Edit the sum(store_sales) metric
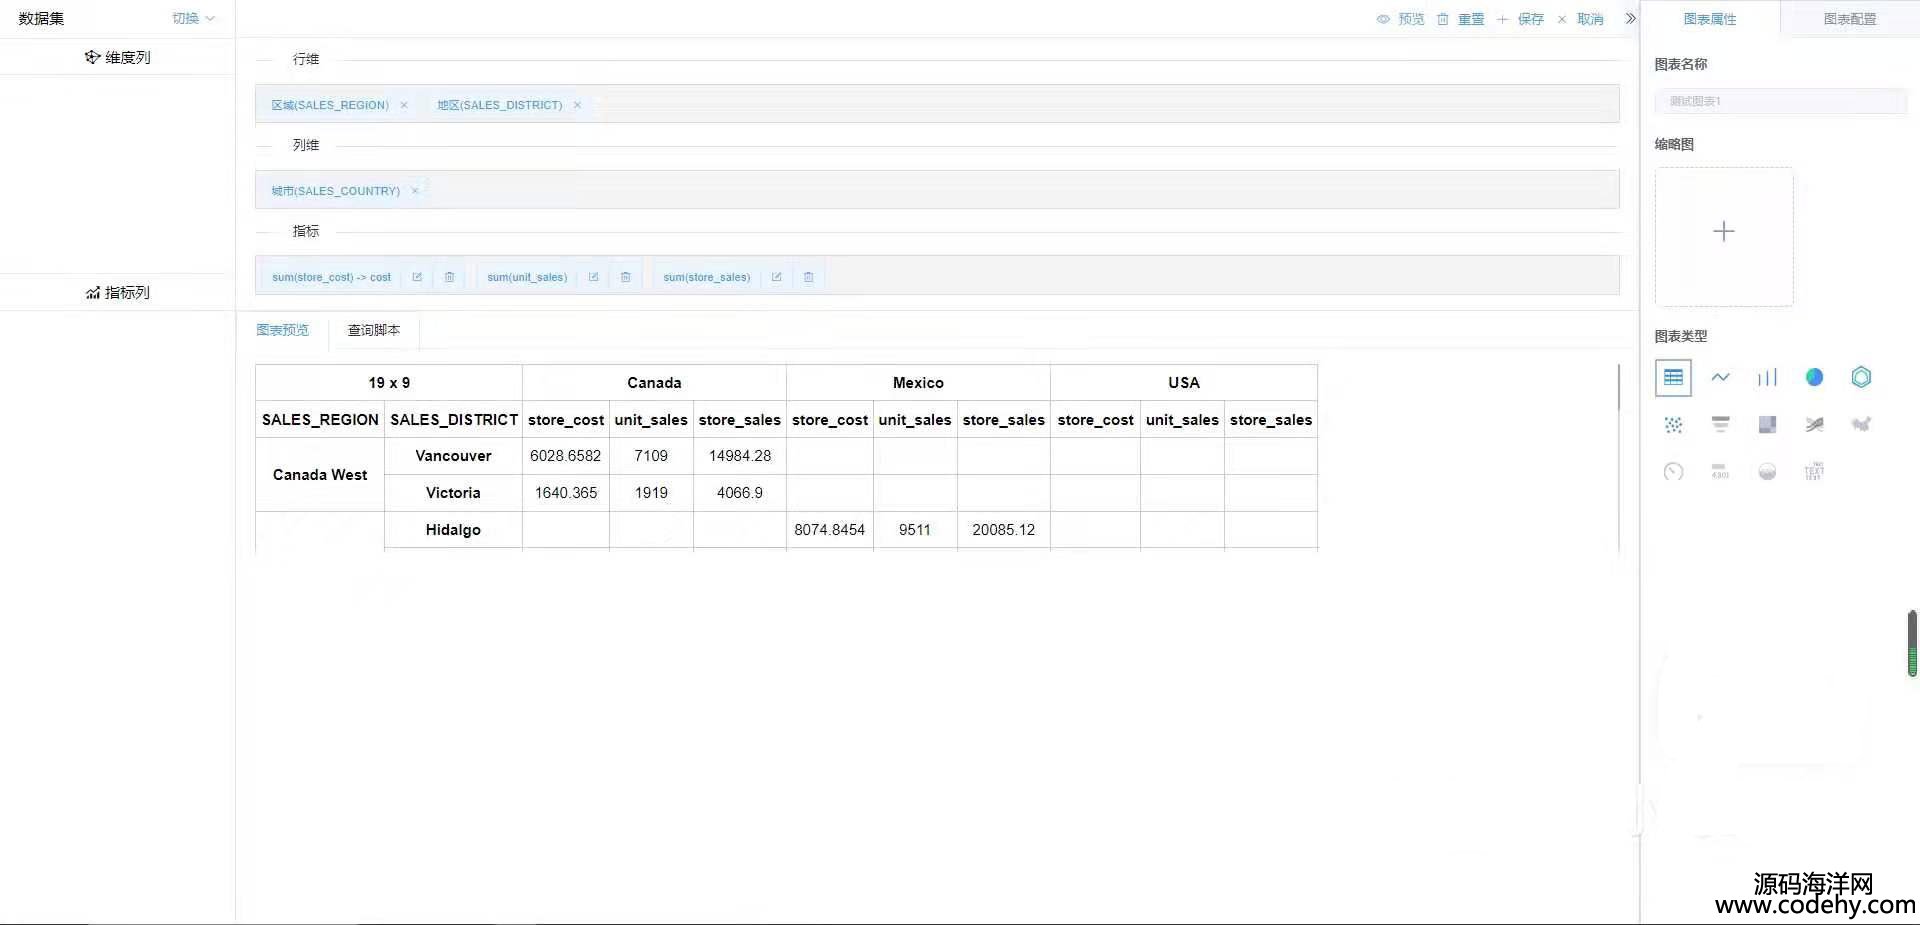This screenshot has height=925, width=1920. (x=776, y=277)
